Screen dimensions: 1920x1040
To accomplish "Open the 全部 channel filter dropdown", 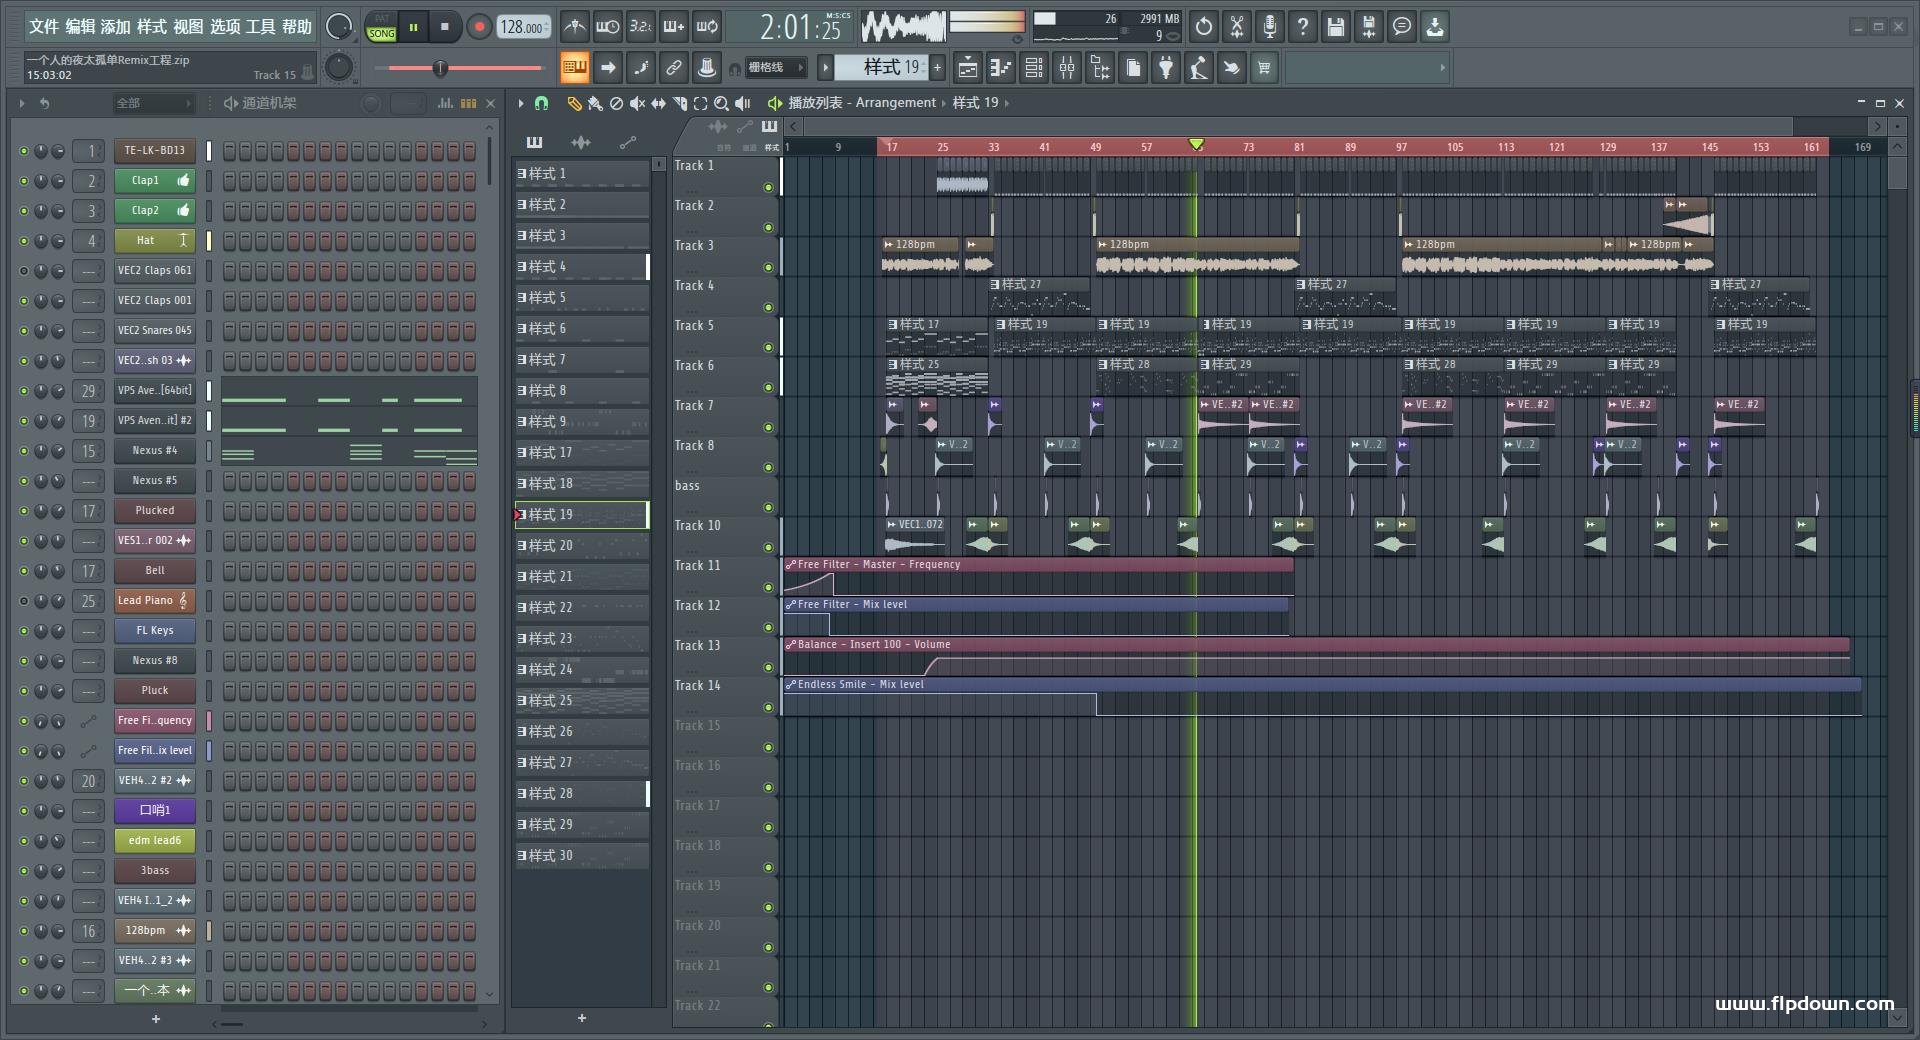I will pyautogui.click(x=153, y=103).
